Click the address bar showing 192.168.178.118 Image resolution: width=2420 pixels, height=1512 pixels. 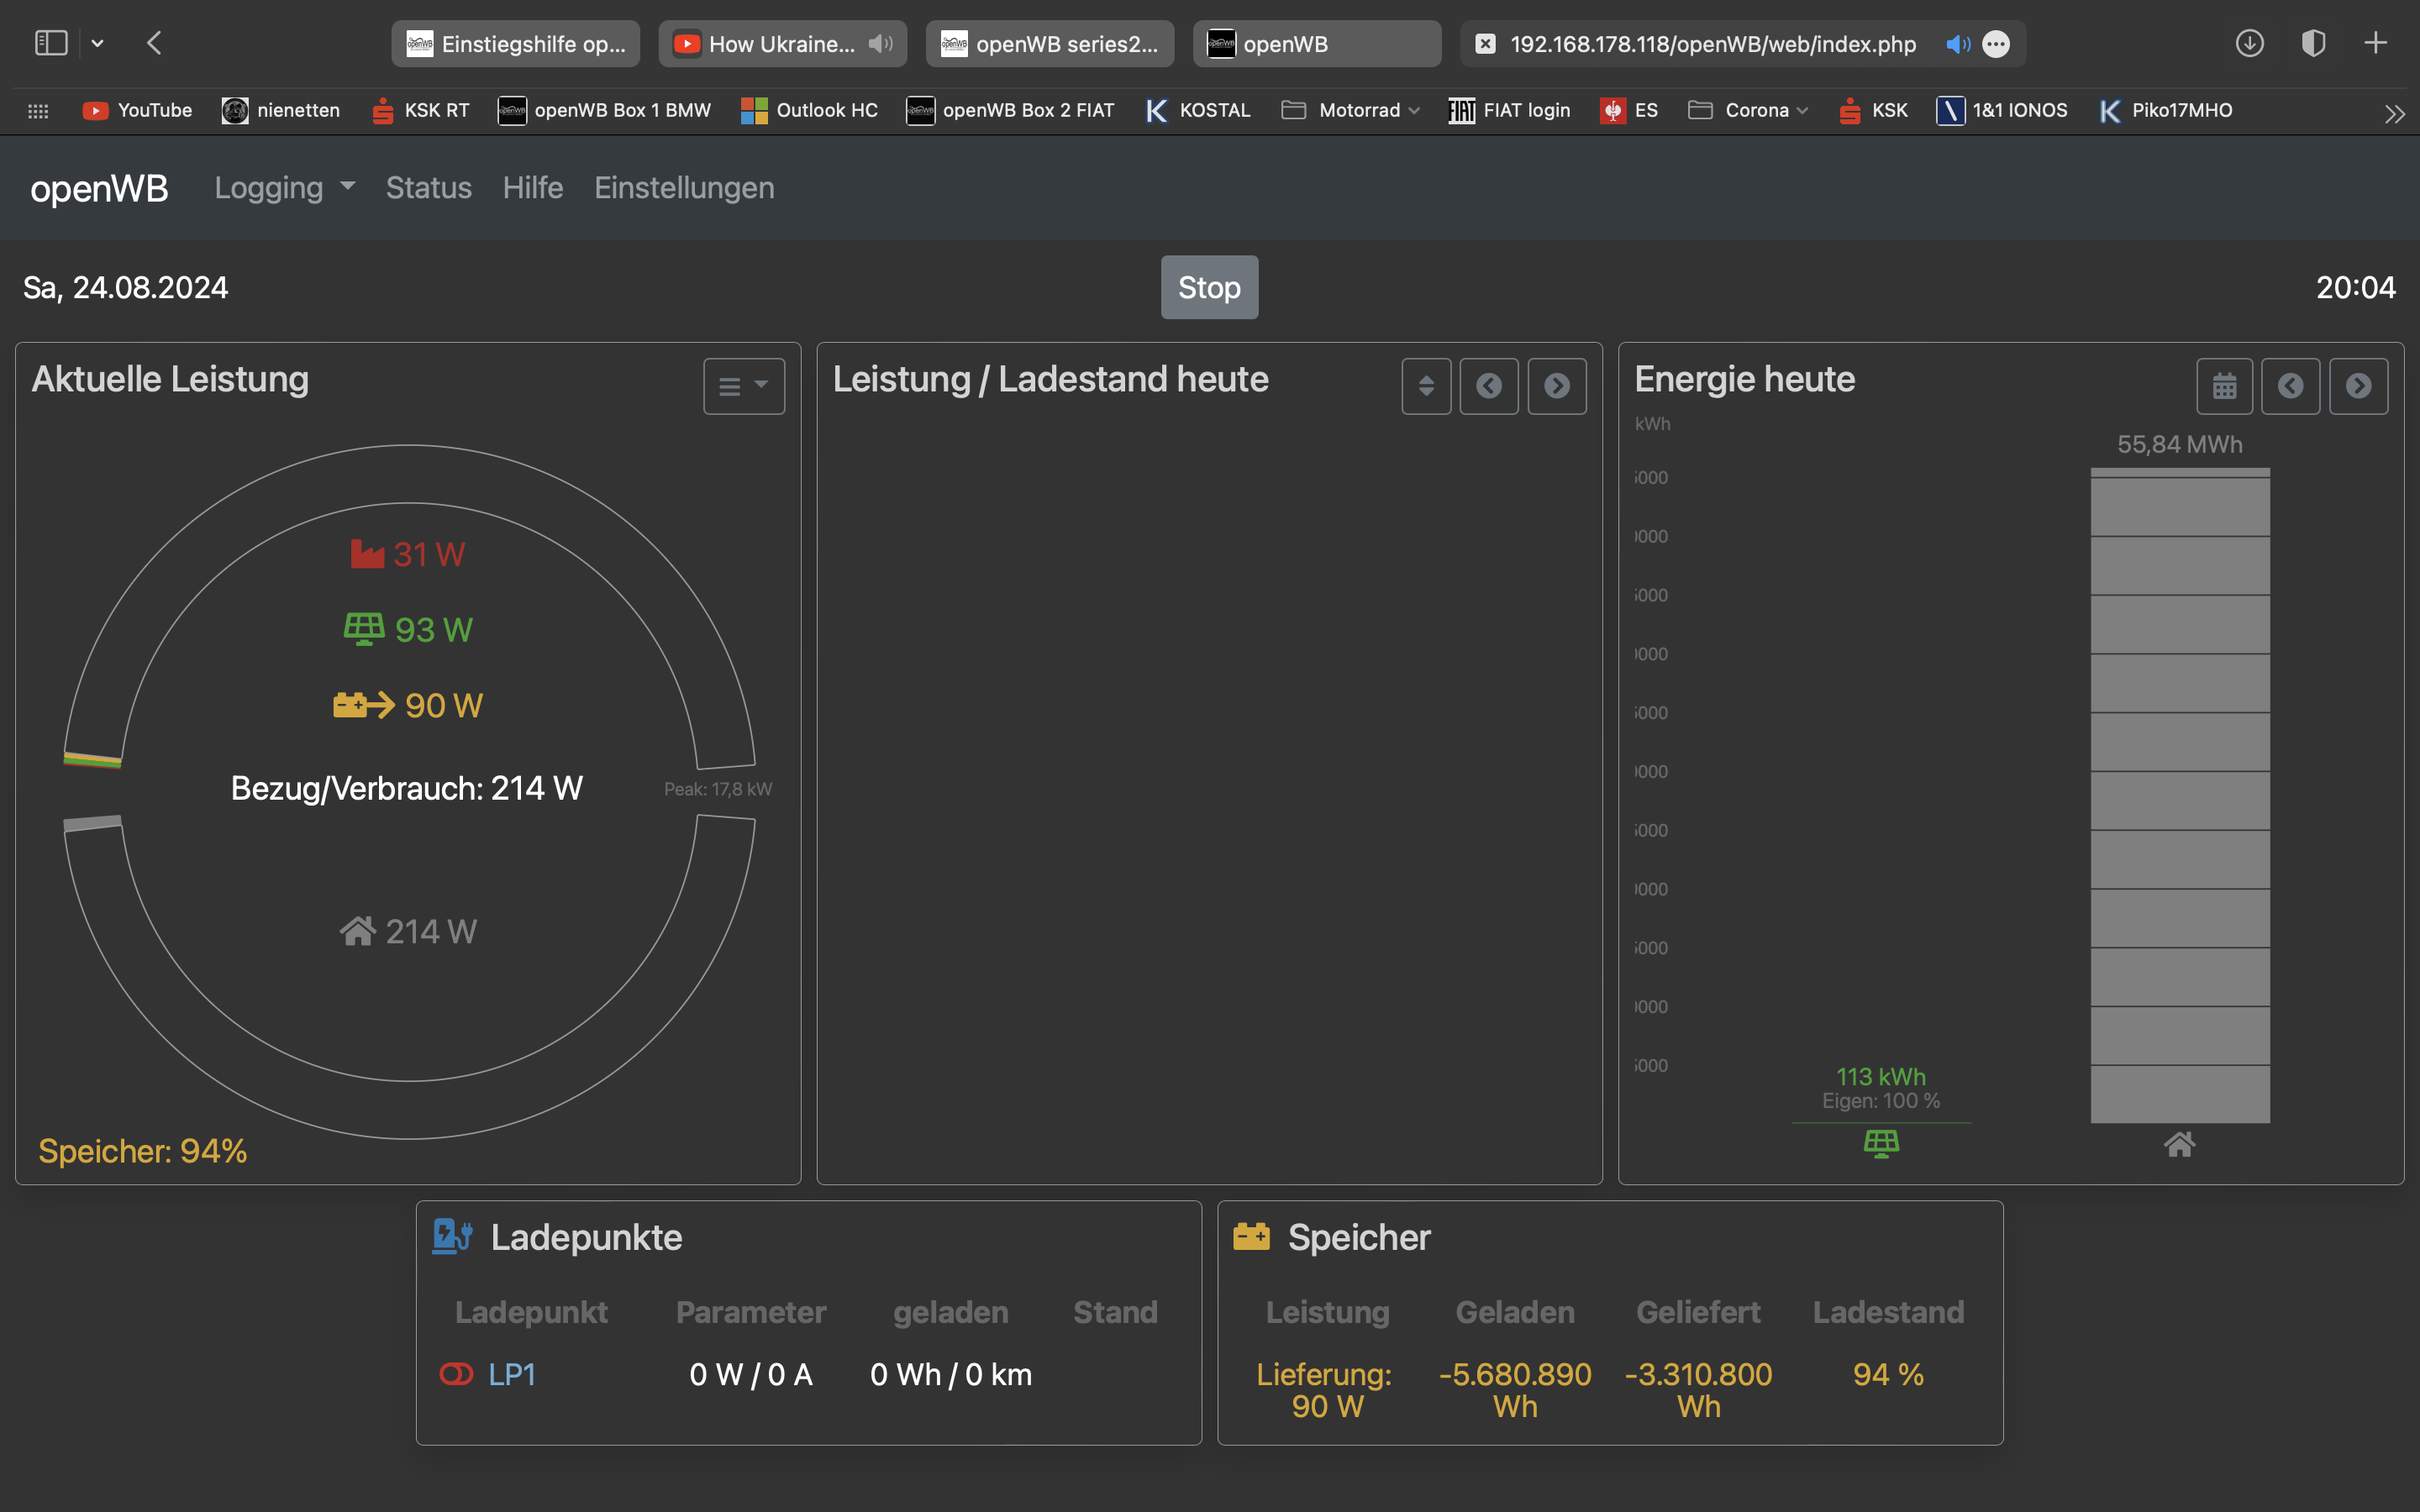(1712, 44)
